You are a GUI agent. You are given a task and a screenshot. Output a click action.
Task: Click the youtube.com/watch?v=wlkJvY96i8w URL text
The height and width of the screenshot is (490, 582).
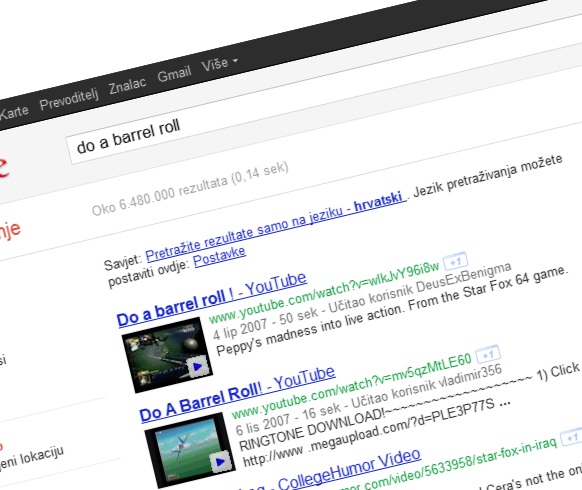click(x=324, y=293)
